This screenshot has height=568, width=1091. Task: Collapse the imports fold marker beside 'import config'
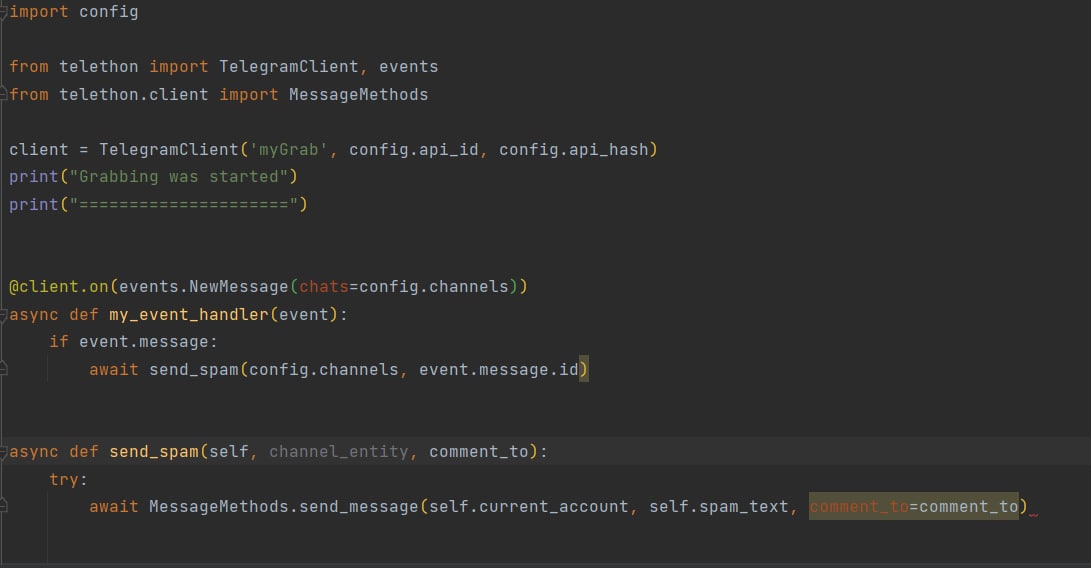click(x=3, y=13)
